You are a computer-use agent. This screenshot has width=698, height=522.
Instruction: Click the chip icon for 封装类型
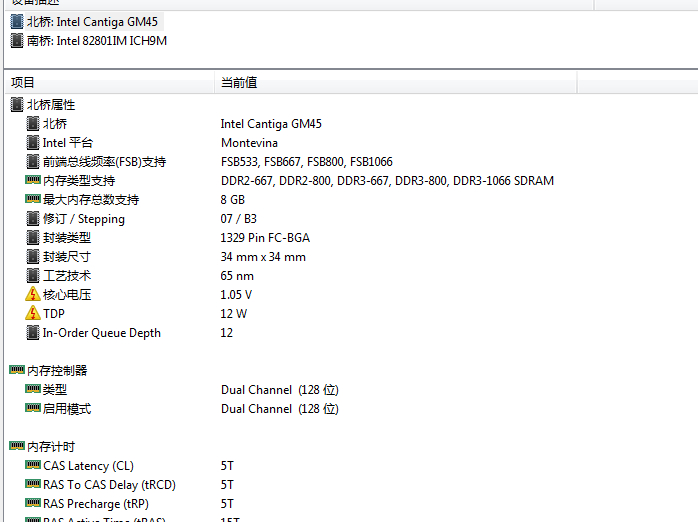tap(32, 238)
